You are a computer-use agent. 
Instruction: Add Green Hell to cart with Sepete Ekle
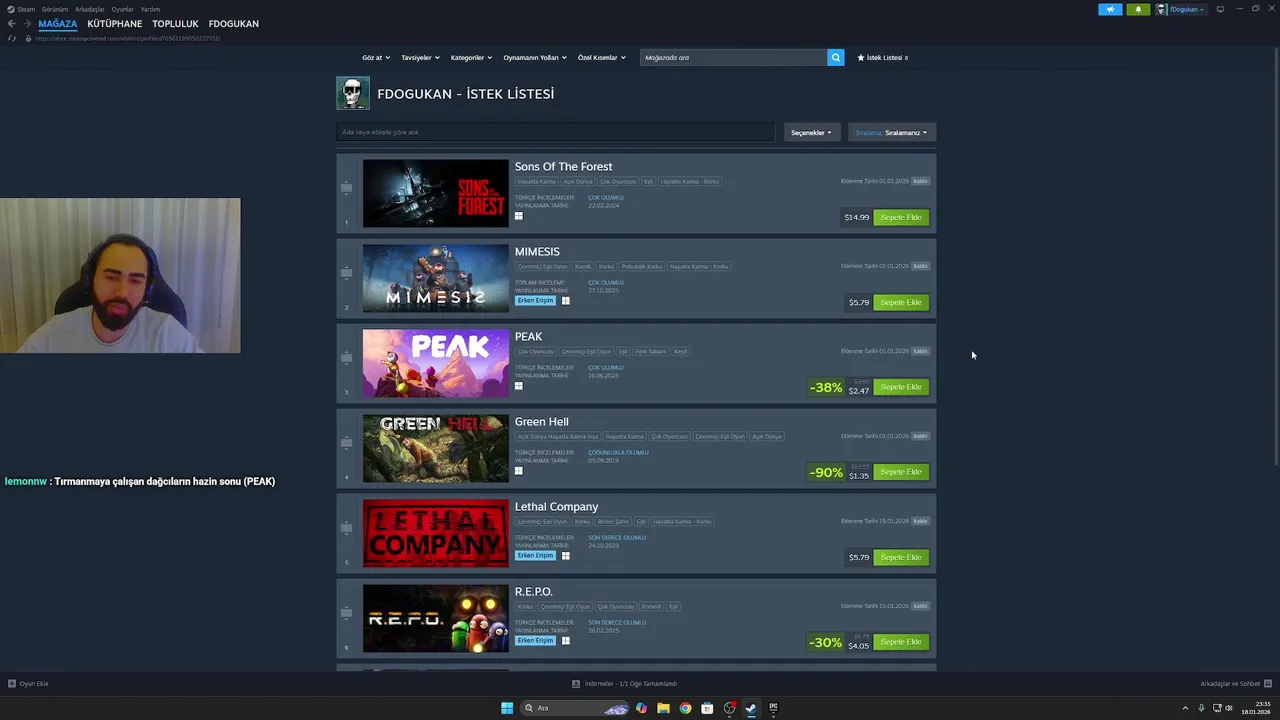[x=901, y=472]
